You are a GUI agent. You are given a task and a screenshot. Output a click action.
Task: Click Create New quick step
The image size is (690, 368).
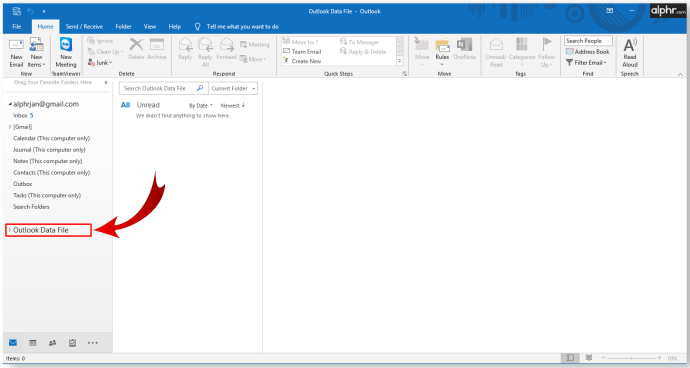pos(302,61)
